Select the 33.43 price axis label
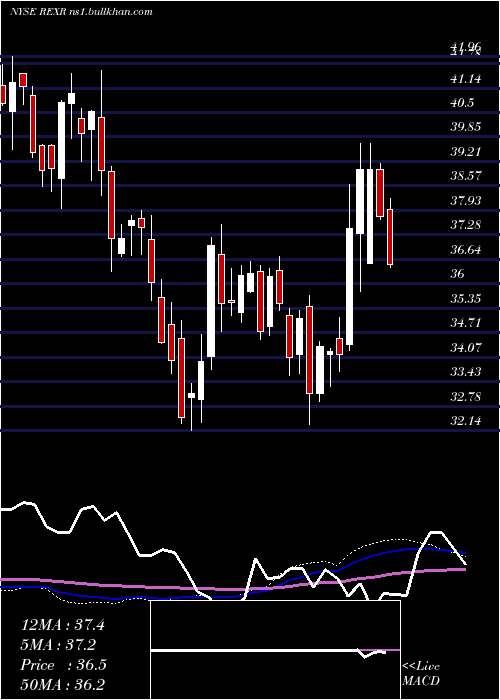Viewport: 500px width, 700px height. (x=466, y=371)
